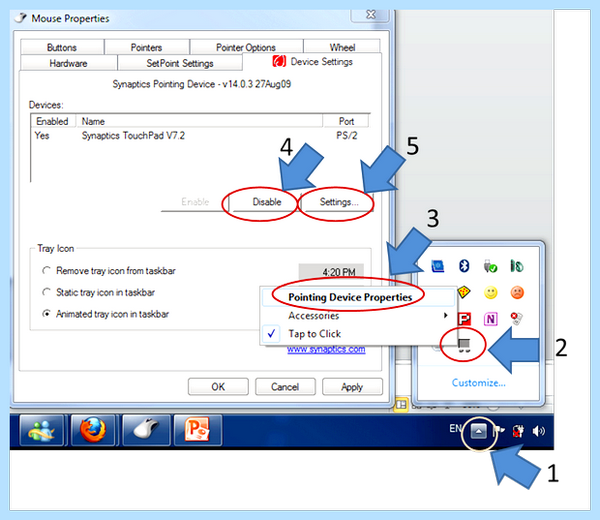Switch to the Buttons tab
The image size is (600, 520).
pyautogui.click(x=62, y=47)
